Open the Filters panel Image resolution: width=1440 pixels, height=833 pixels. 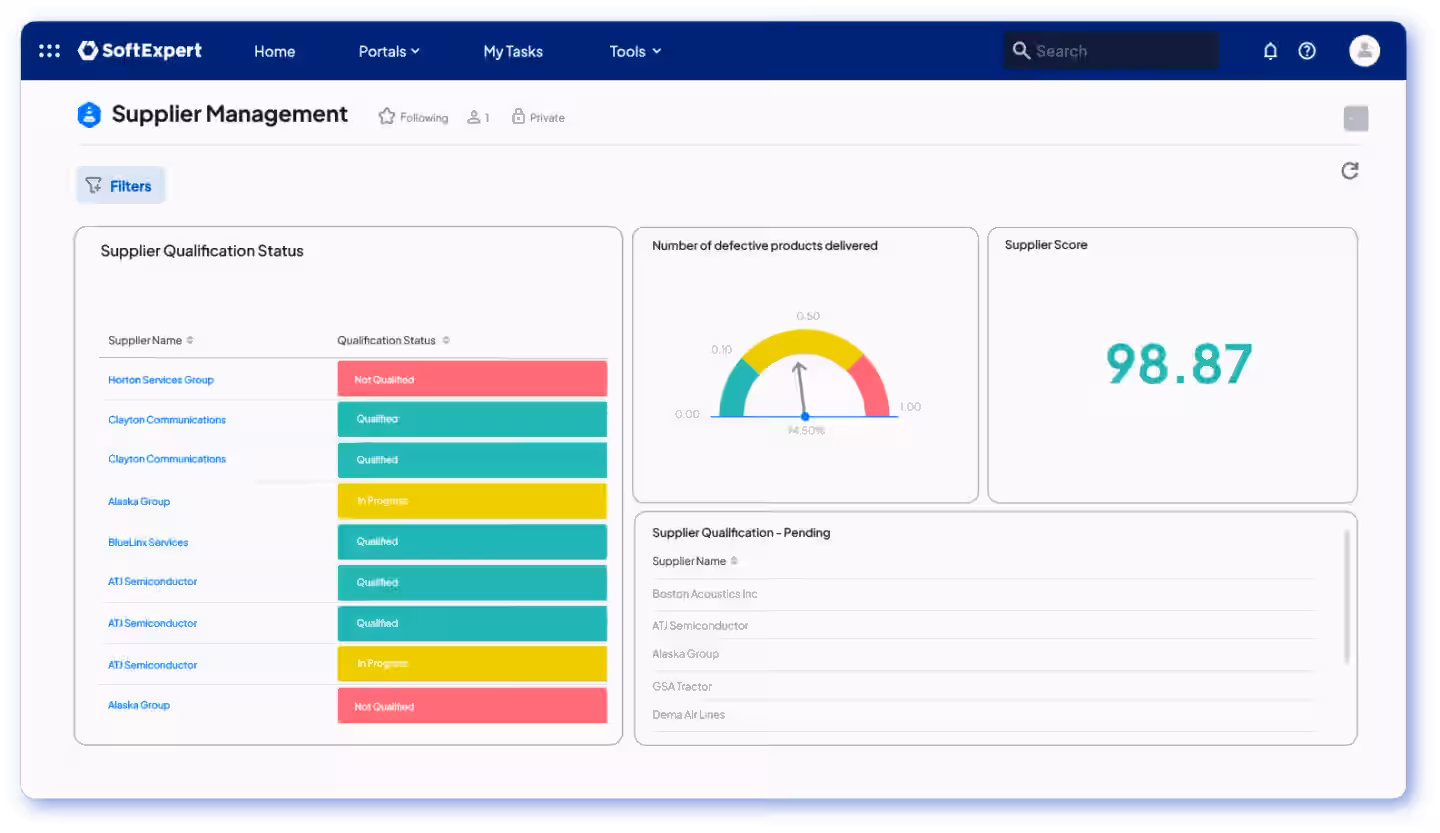(120, 185)
